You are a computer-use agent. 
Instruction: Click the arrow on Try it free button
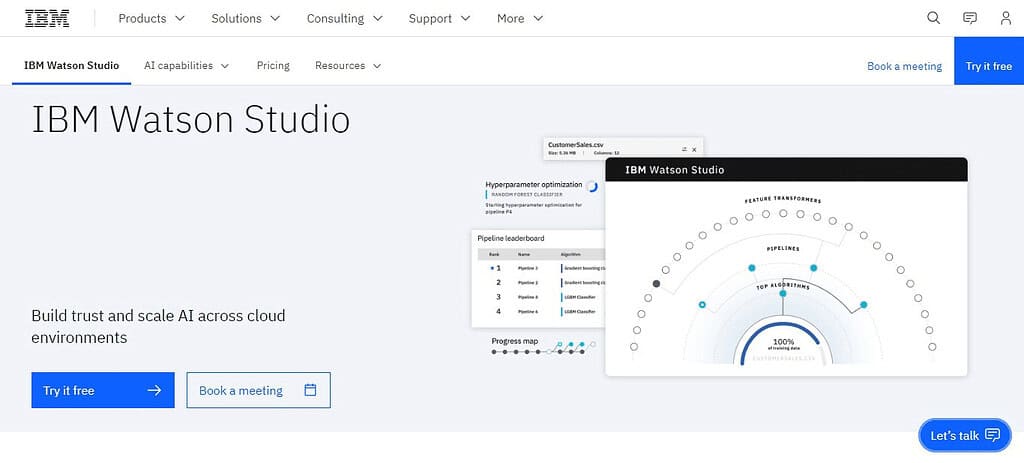(154, 391)
